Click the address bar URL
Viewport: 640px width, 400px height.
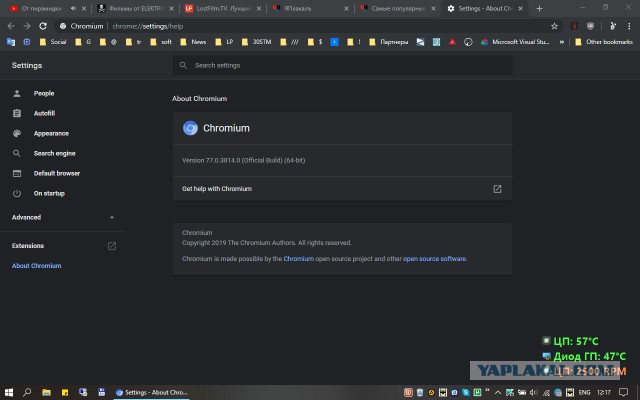coord(147,26)
